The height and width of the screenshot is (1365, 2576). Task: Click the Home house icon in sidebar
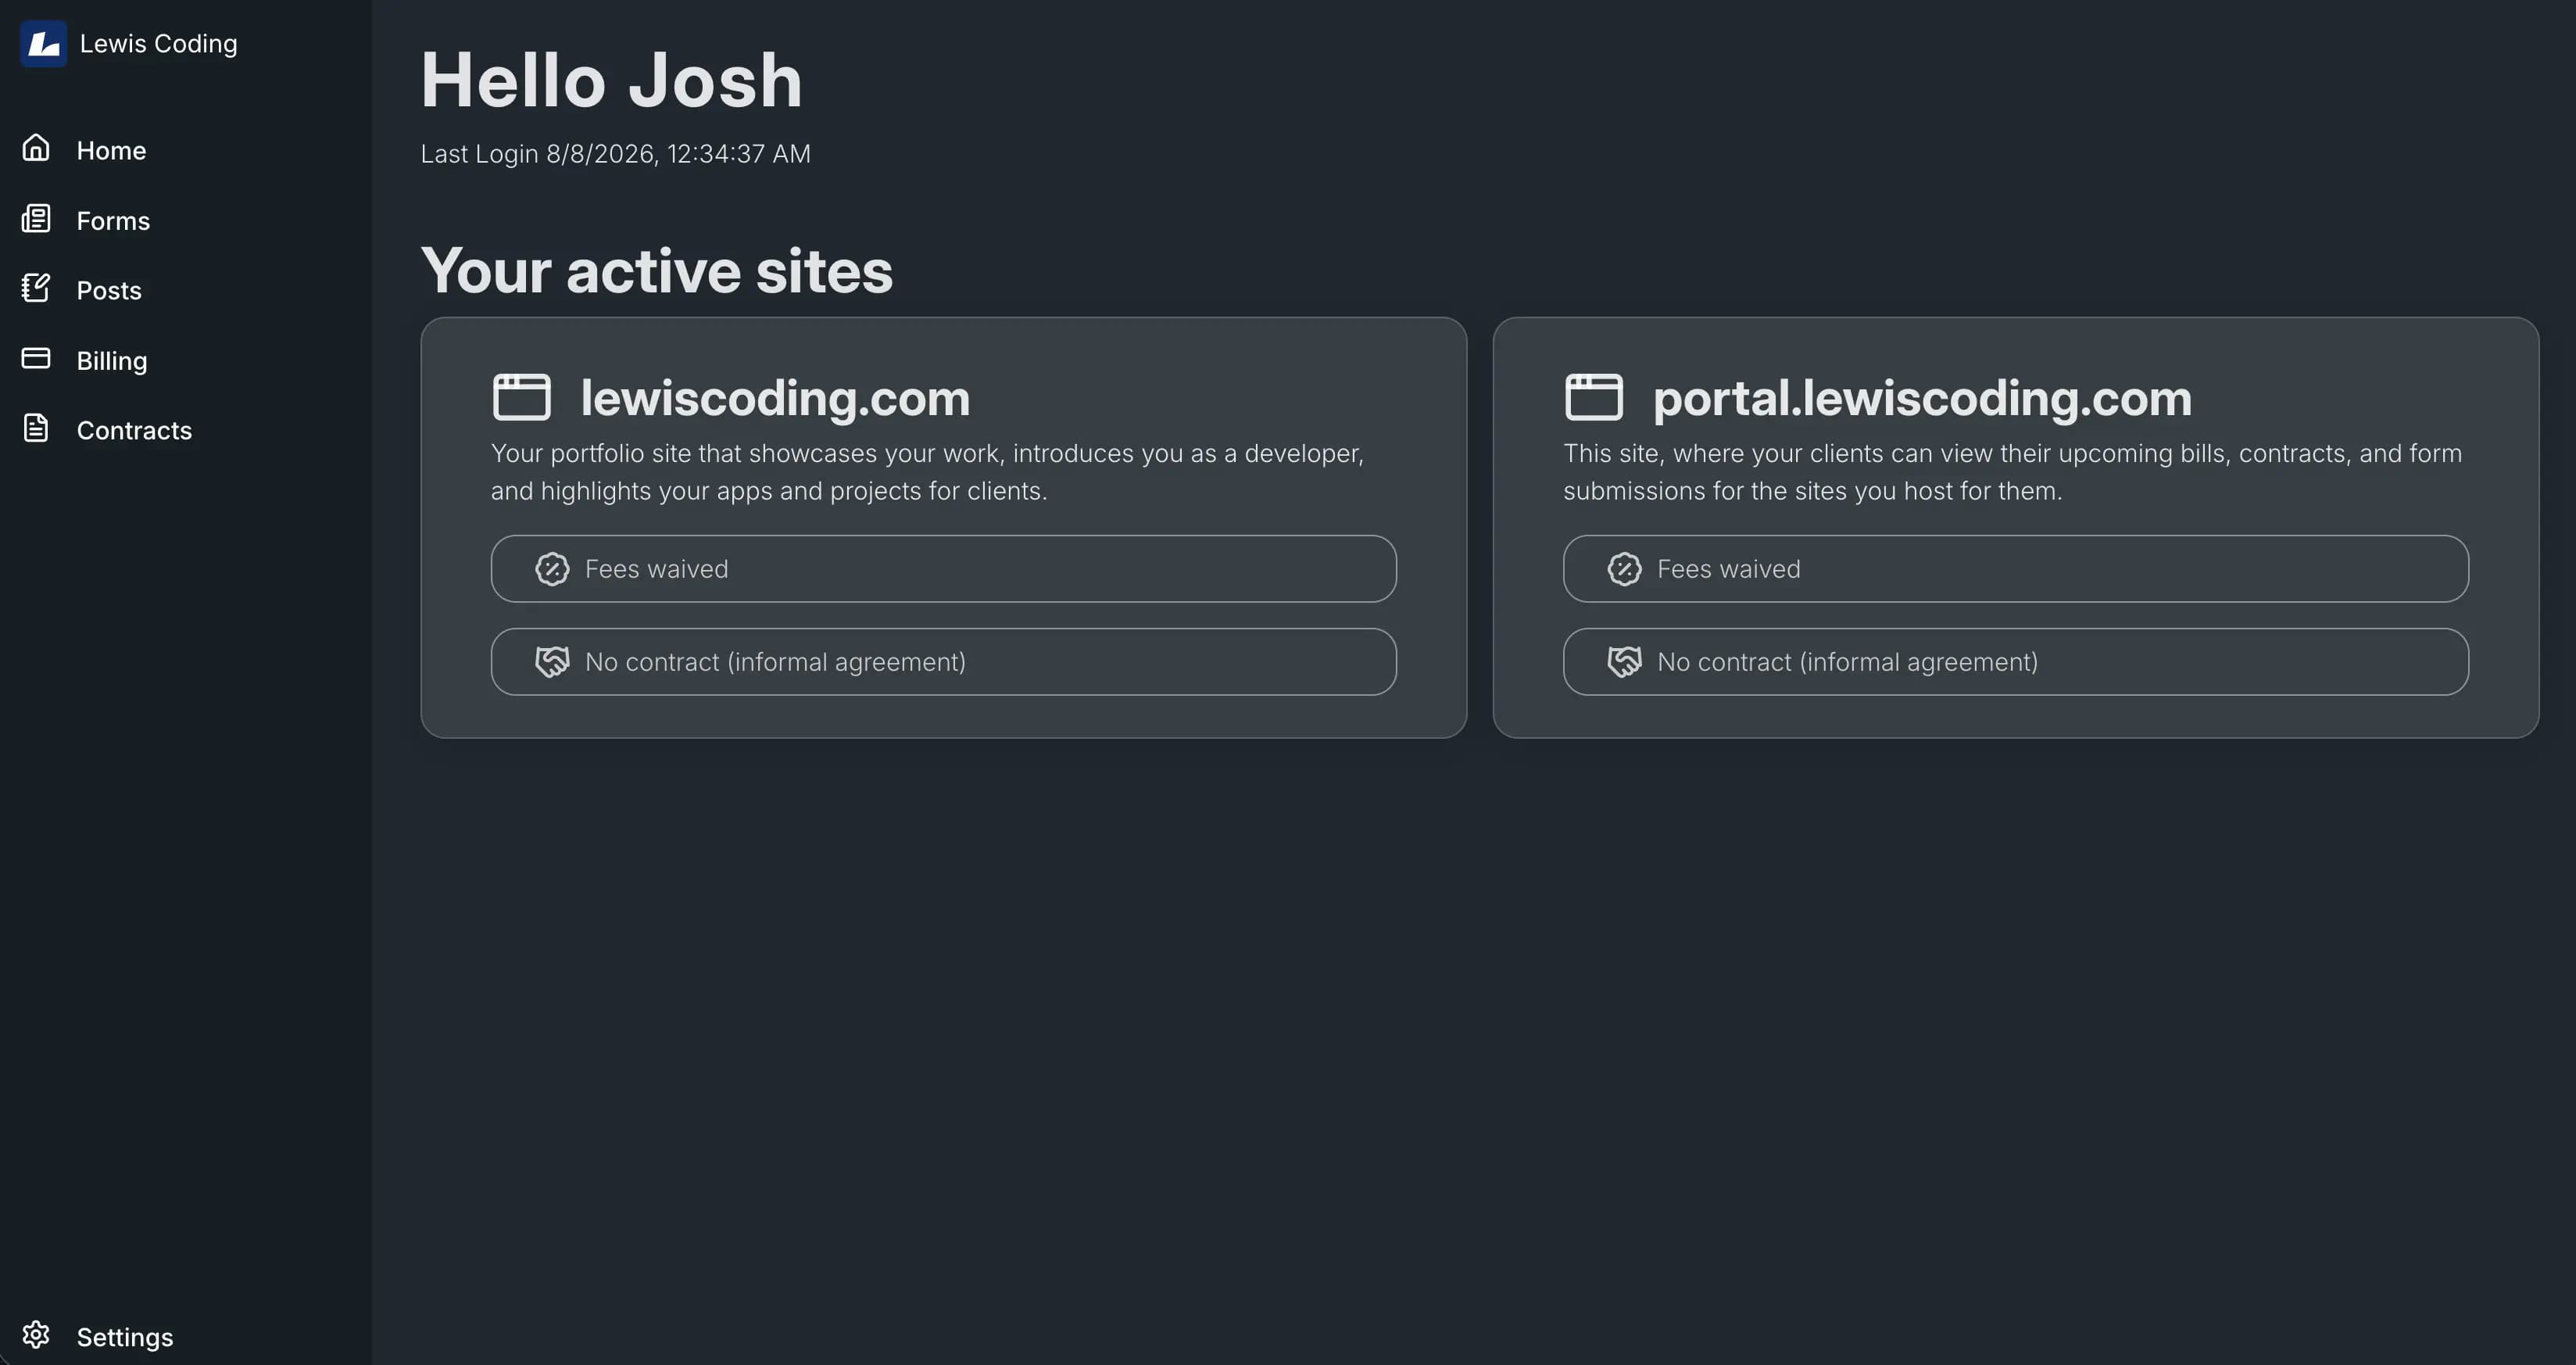36,148
